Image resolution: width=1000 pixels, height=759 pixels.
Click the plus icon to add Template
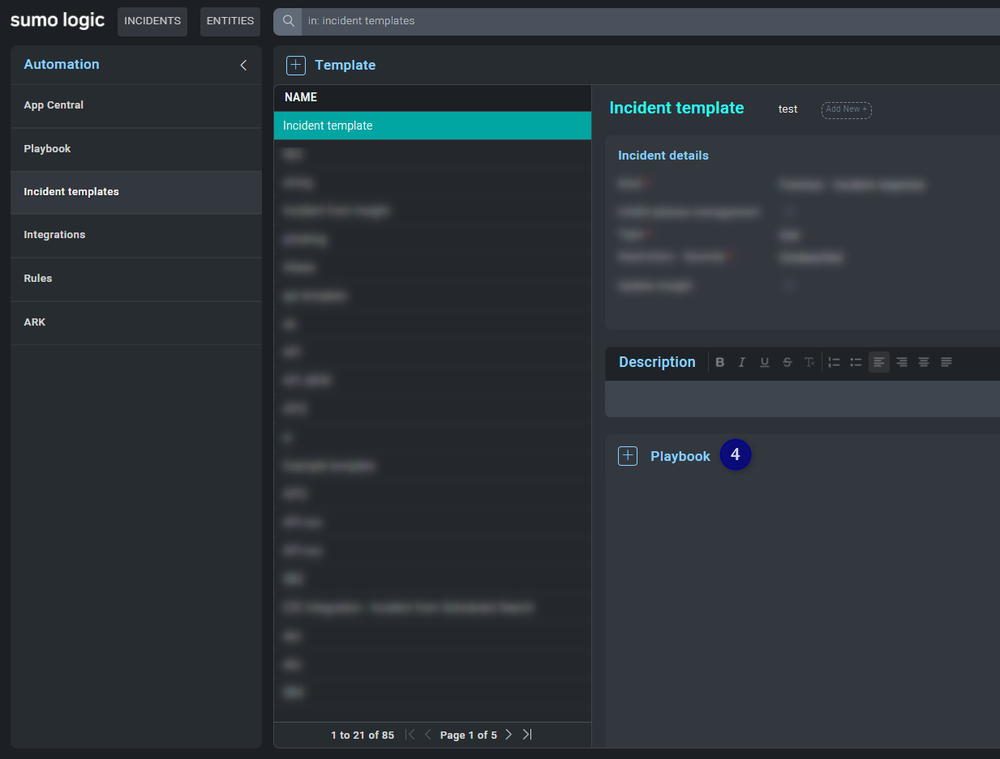296,65
